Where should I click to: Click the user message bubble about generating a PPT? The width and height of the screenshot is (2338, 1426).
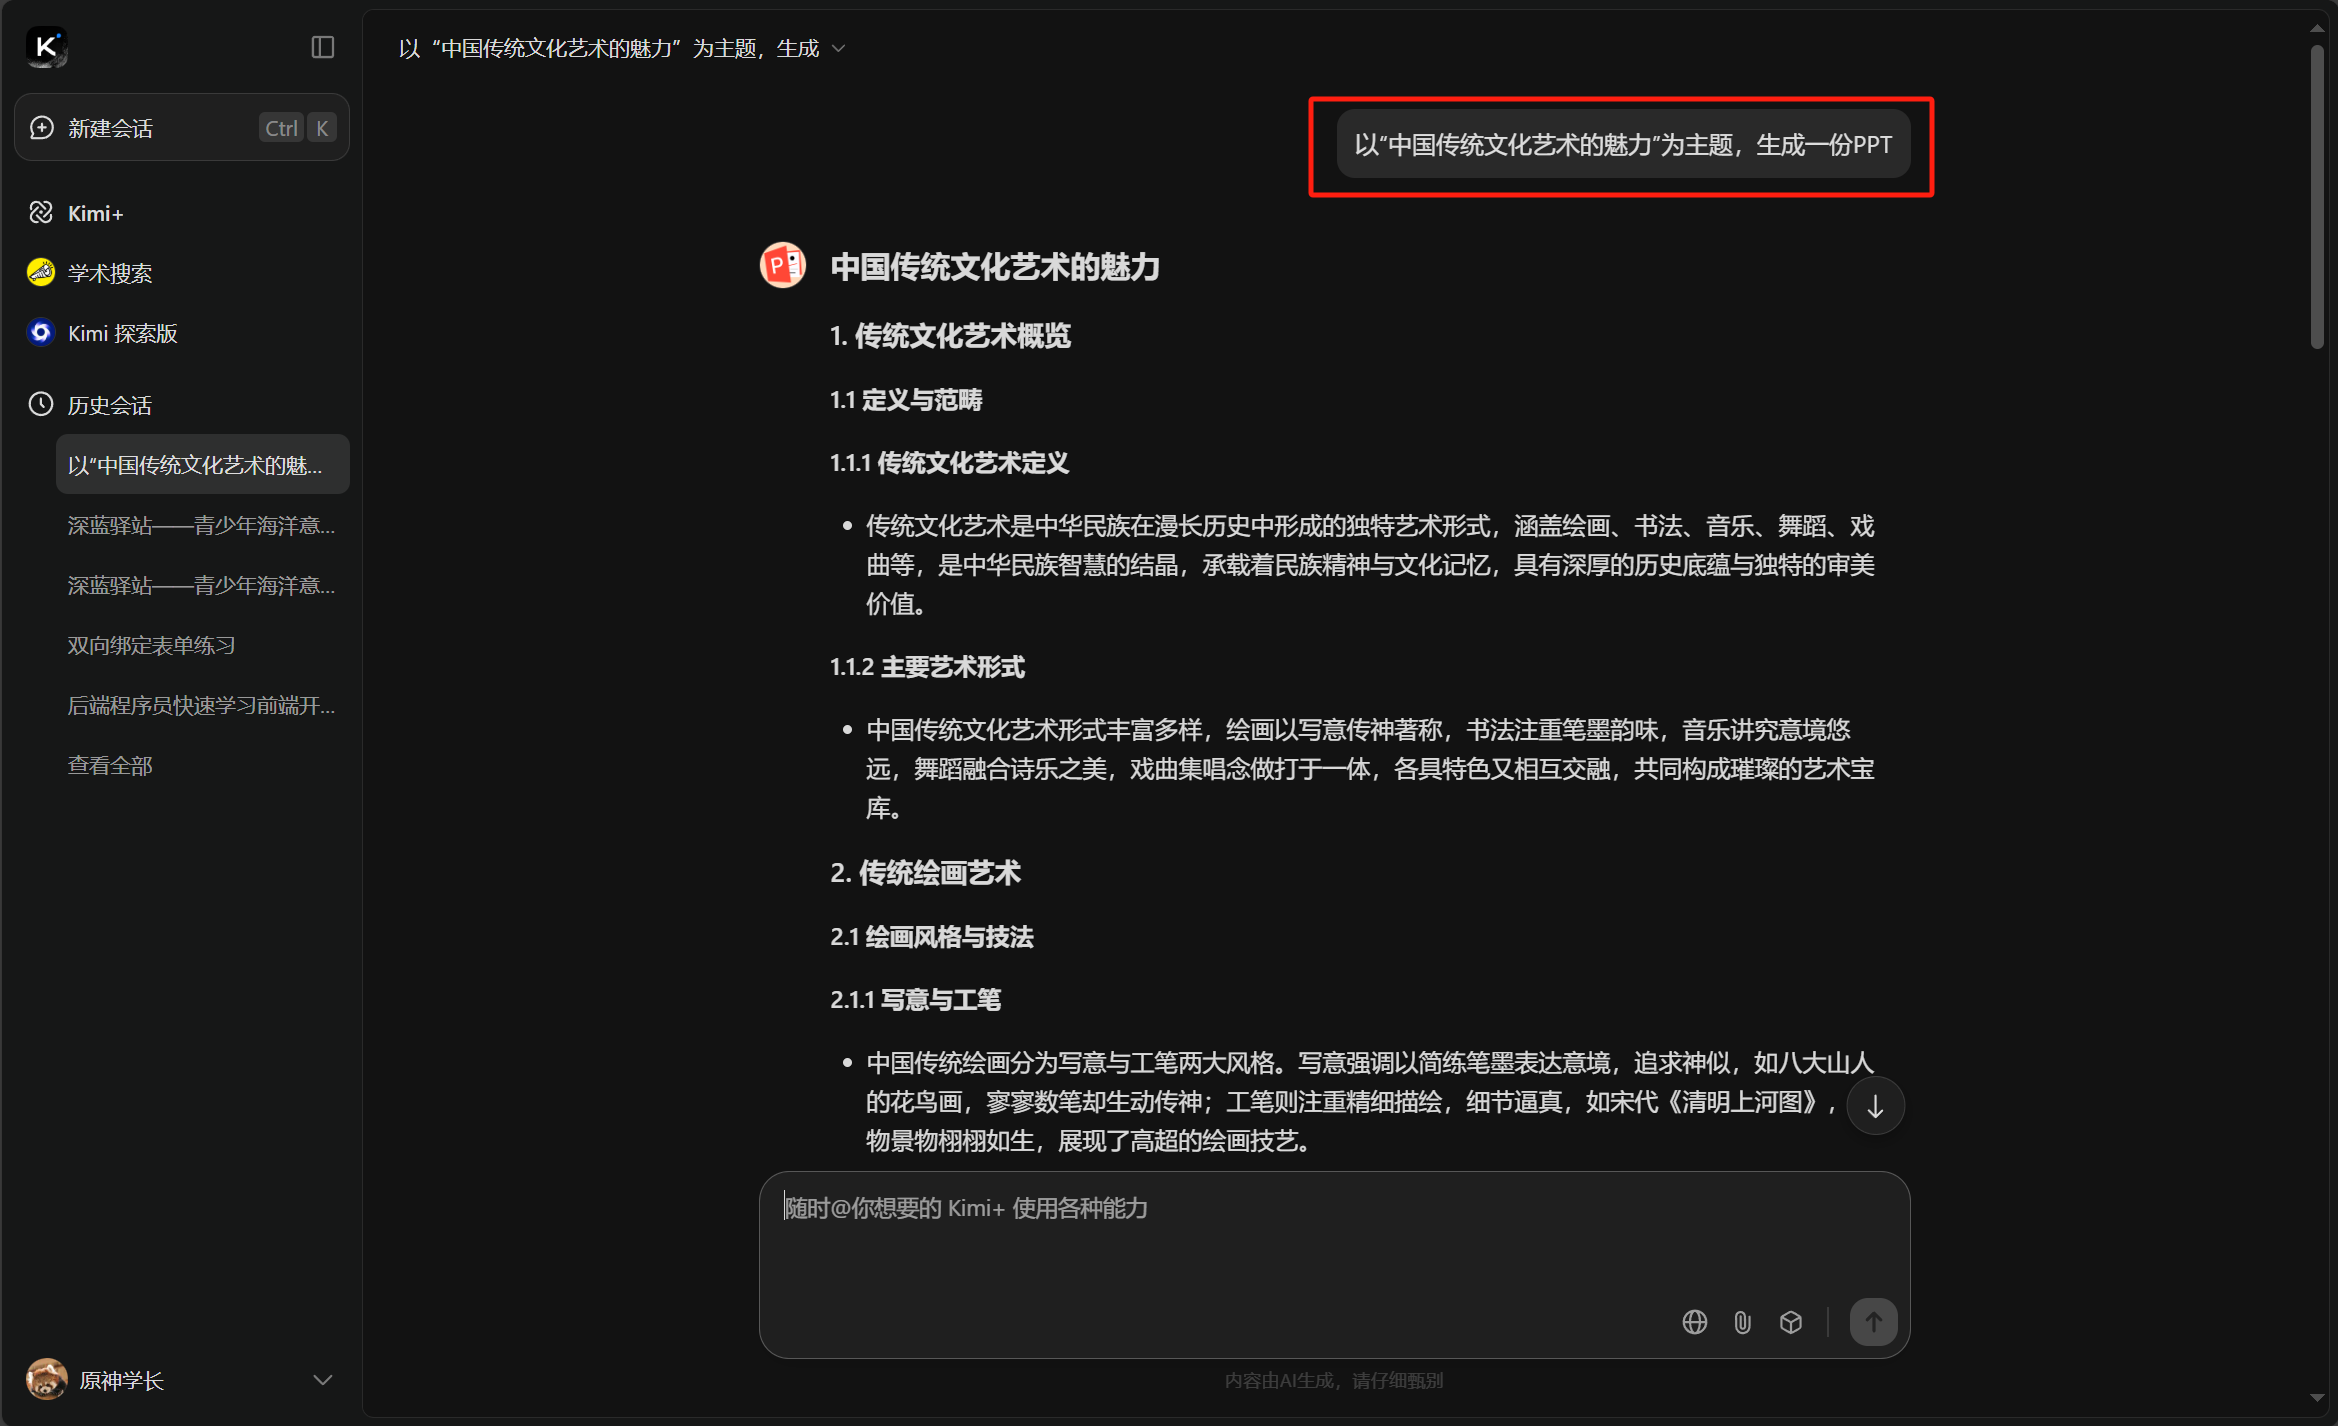(x=1623, y=145)
